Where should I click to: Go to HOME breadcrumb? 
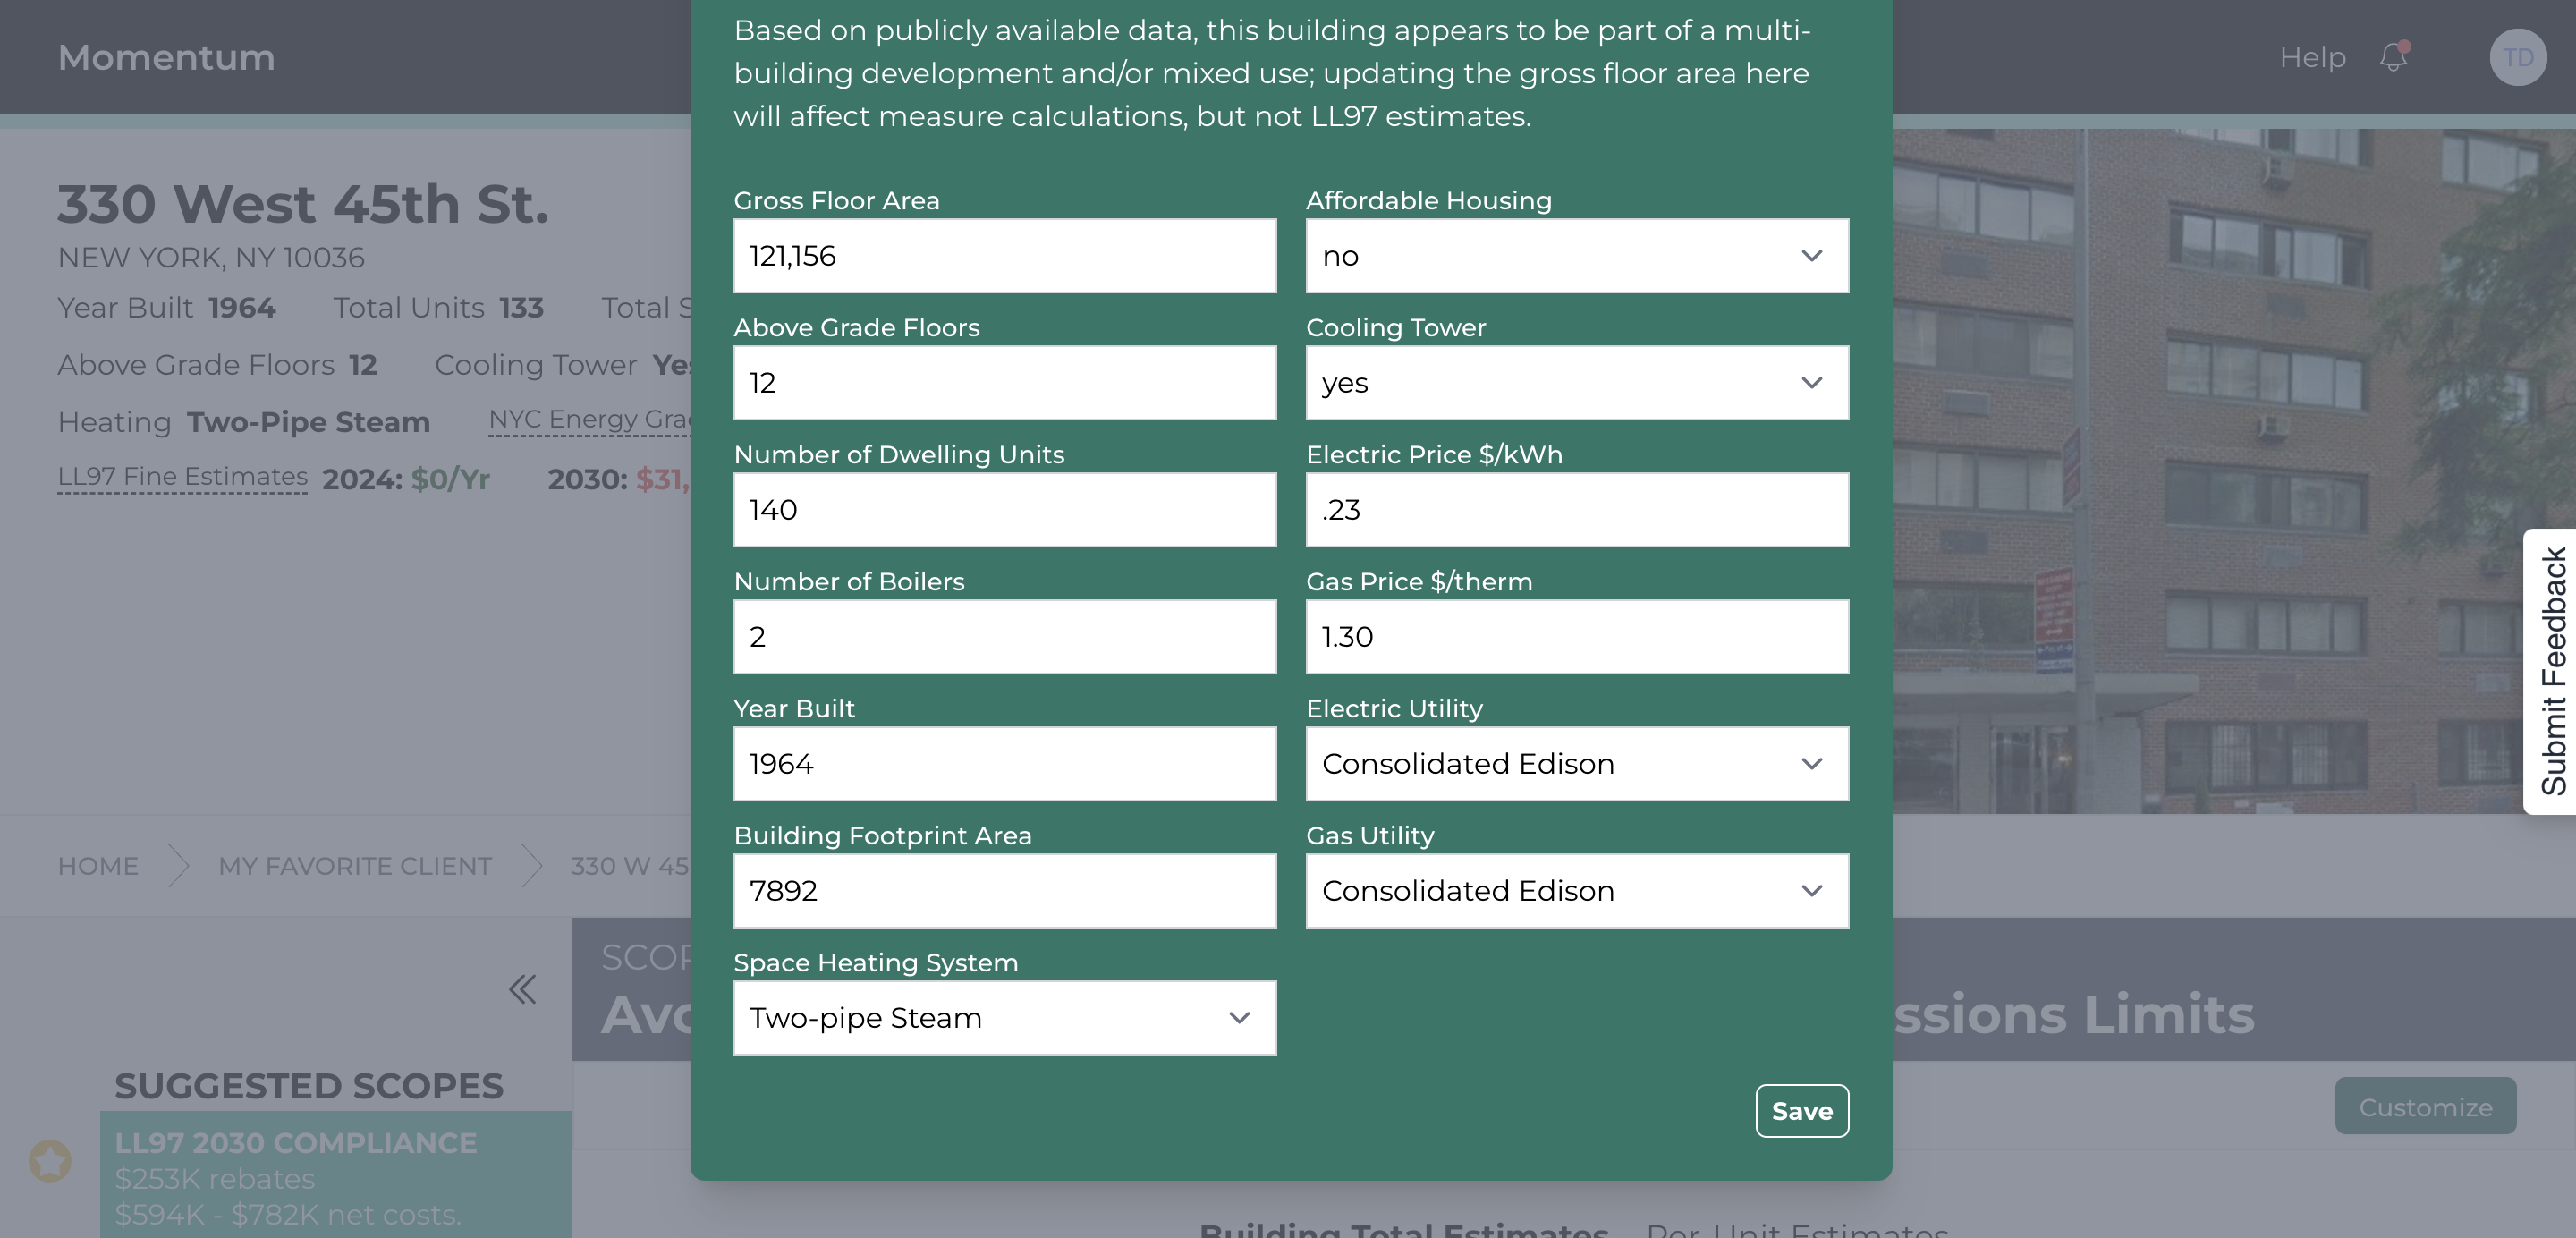(x=98, y=866)
